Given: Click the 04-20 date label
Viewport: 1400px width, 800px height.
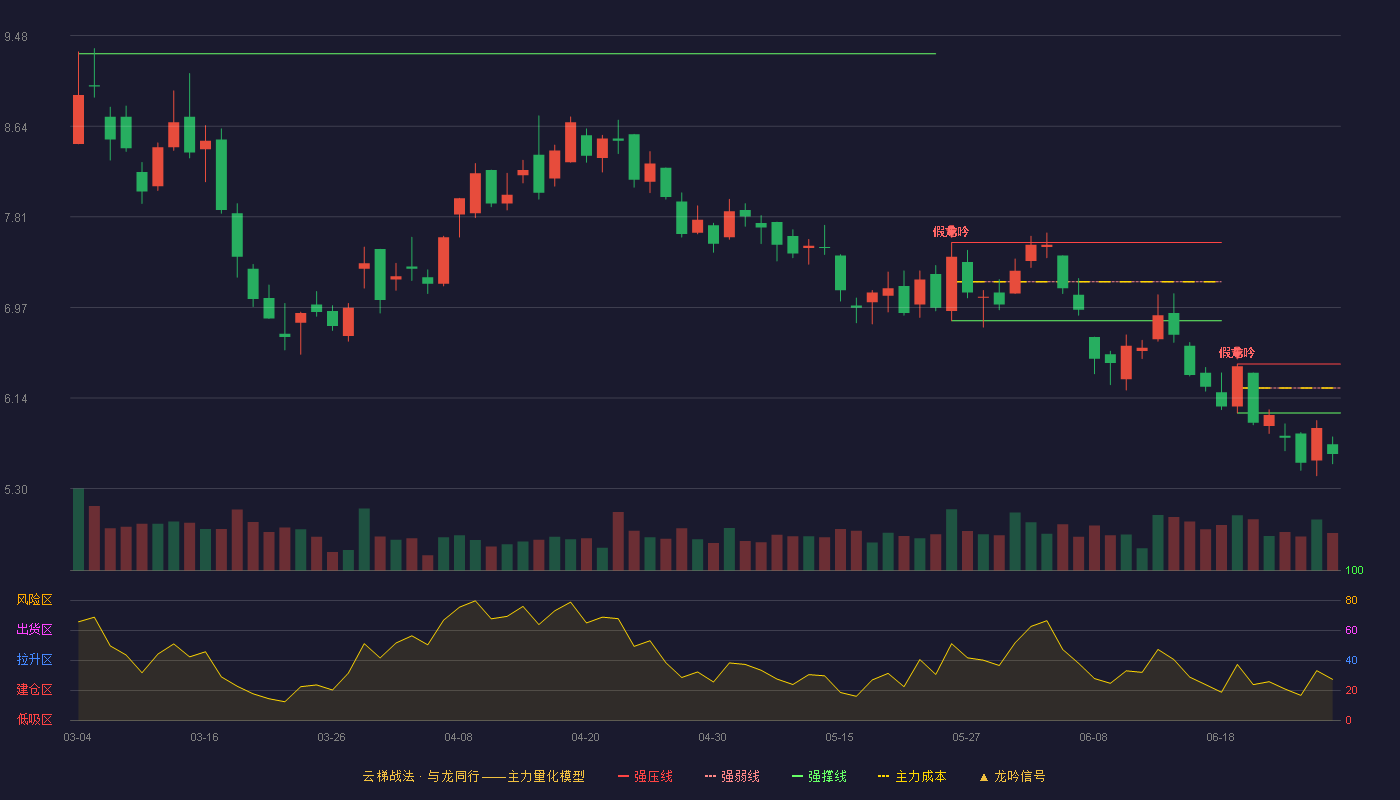Looking at the screenshot, I should [x=585, y=737].
